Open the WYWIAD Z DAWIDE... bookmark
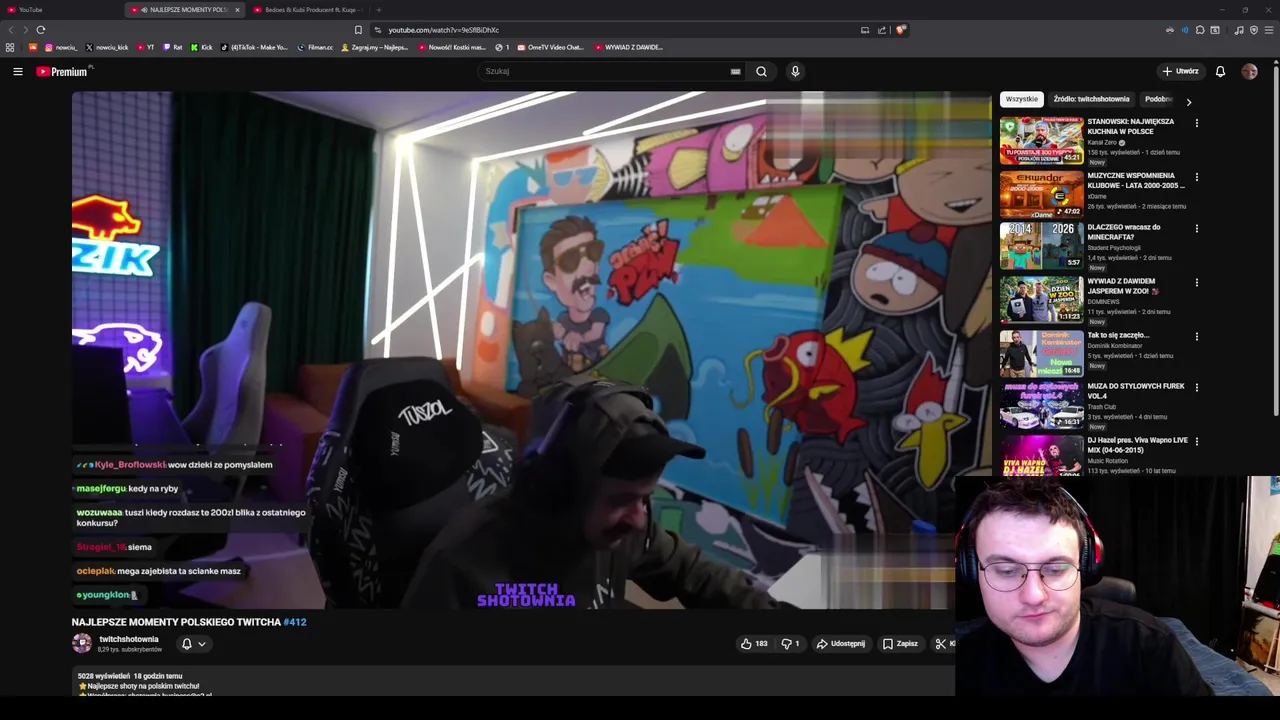This screenshot has height=720, width=1280. coord(629,47)
